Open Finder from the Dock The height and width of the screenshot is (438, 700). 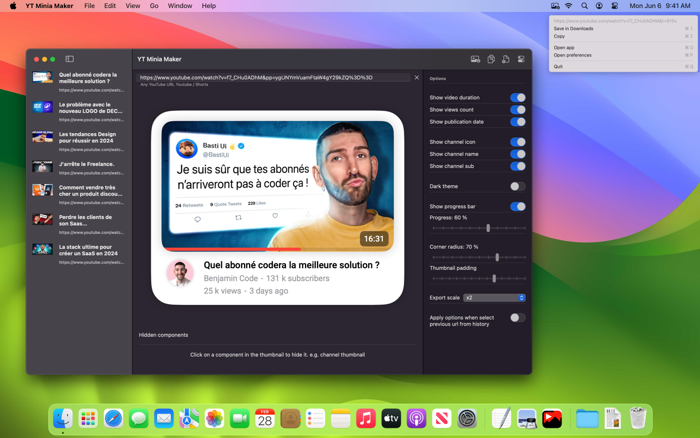pyautogui.click(x=62, y=419)
